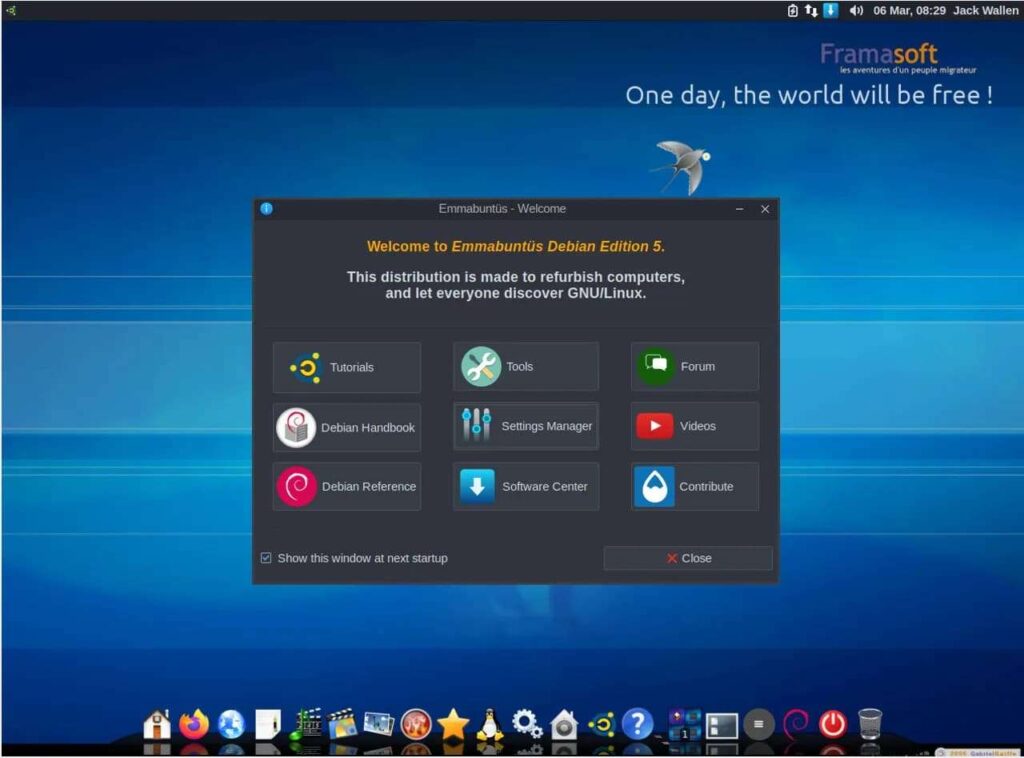Click the download arrow in the system tray
Screen dimensions: 1024x758
(831, 10)
